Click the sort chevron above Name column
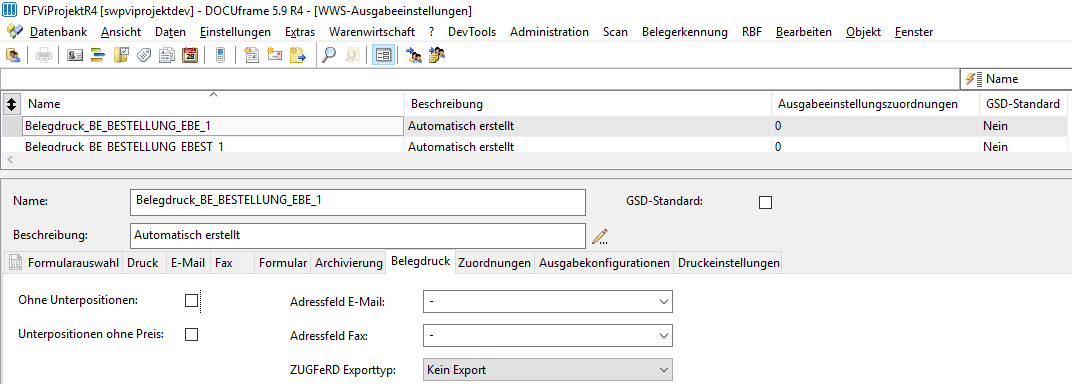The width and height of the screenshot is (1072, 384). point(213,94)
